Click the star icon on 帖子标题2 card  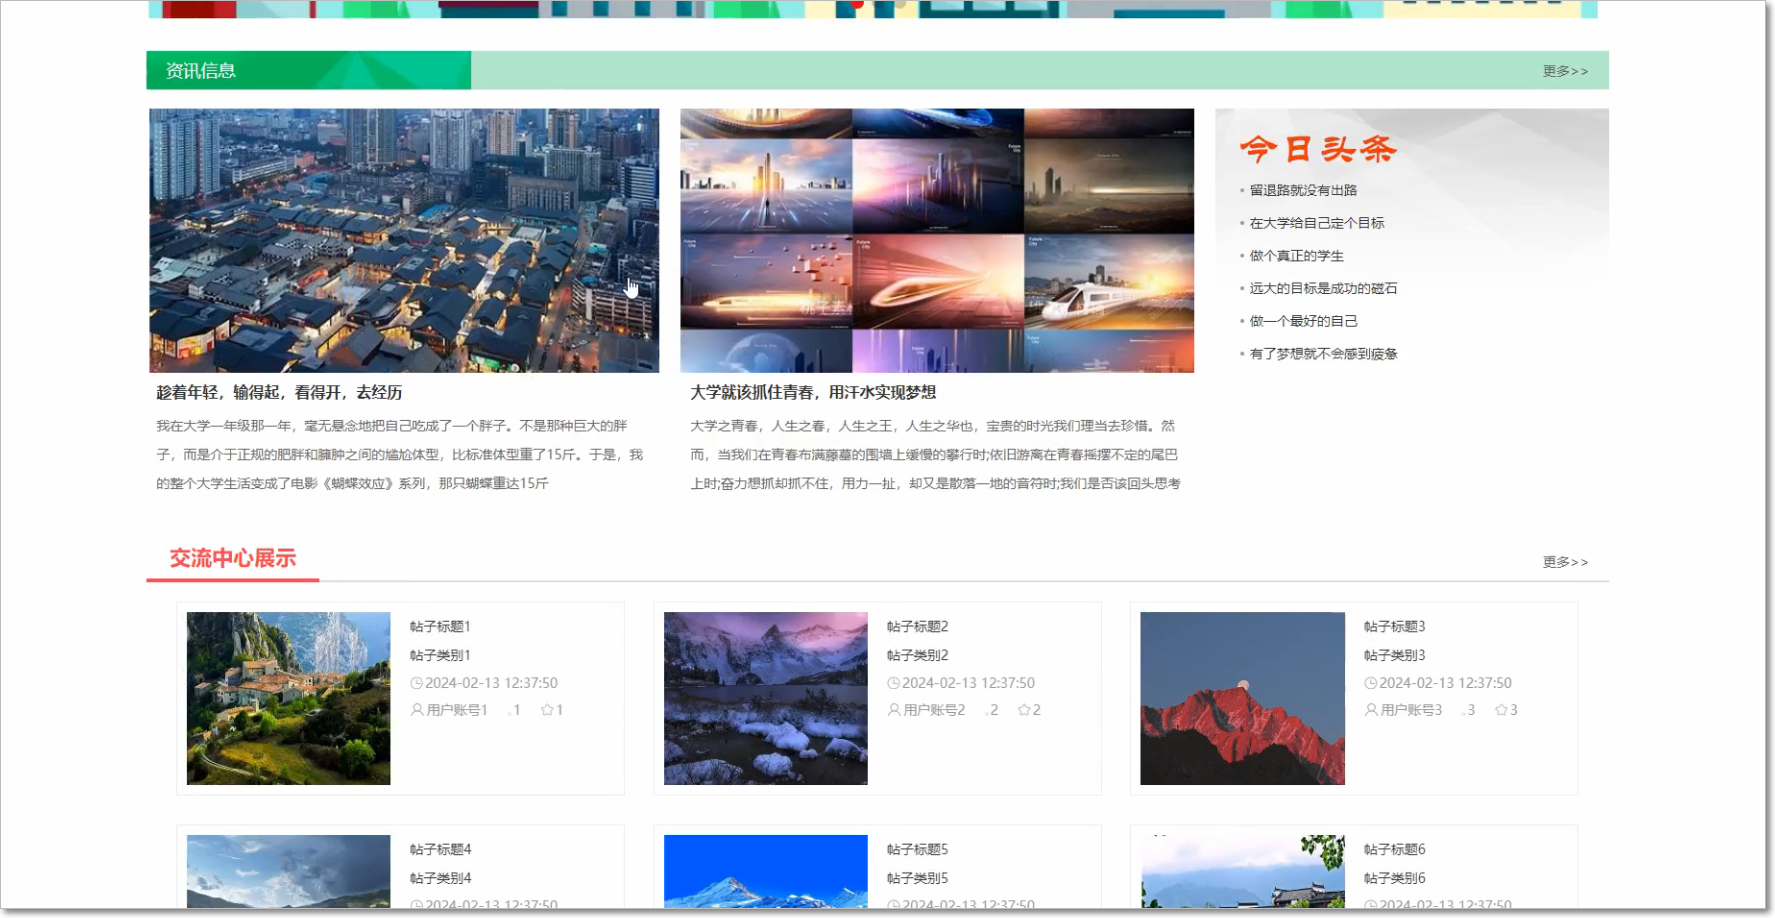[x=1024, y=710]
